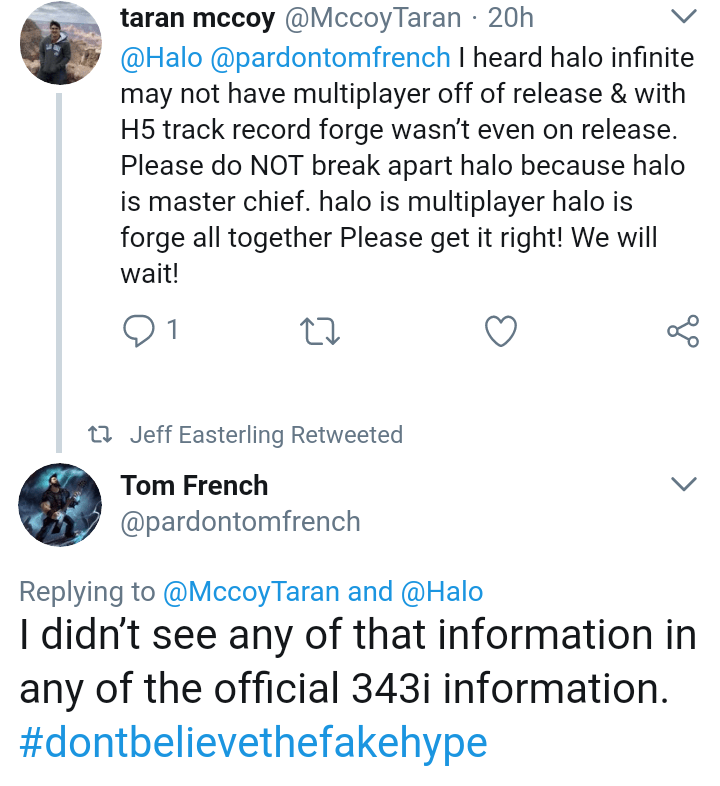Open @MccoyTaran in the replying-to line

tap(251, 592)
